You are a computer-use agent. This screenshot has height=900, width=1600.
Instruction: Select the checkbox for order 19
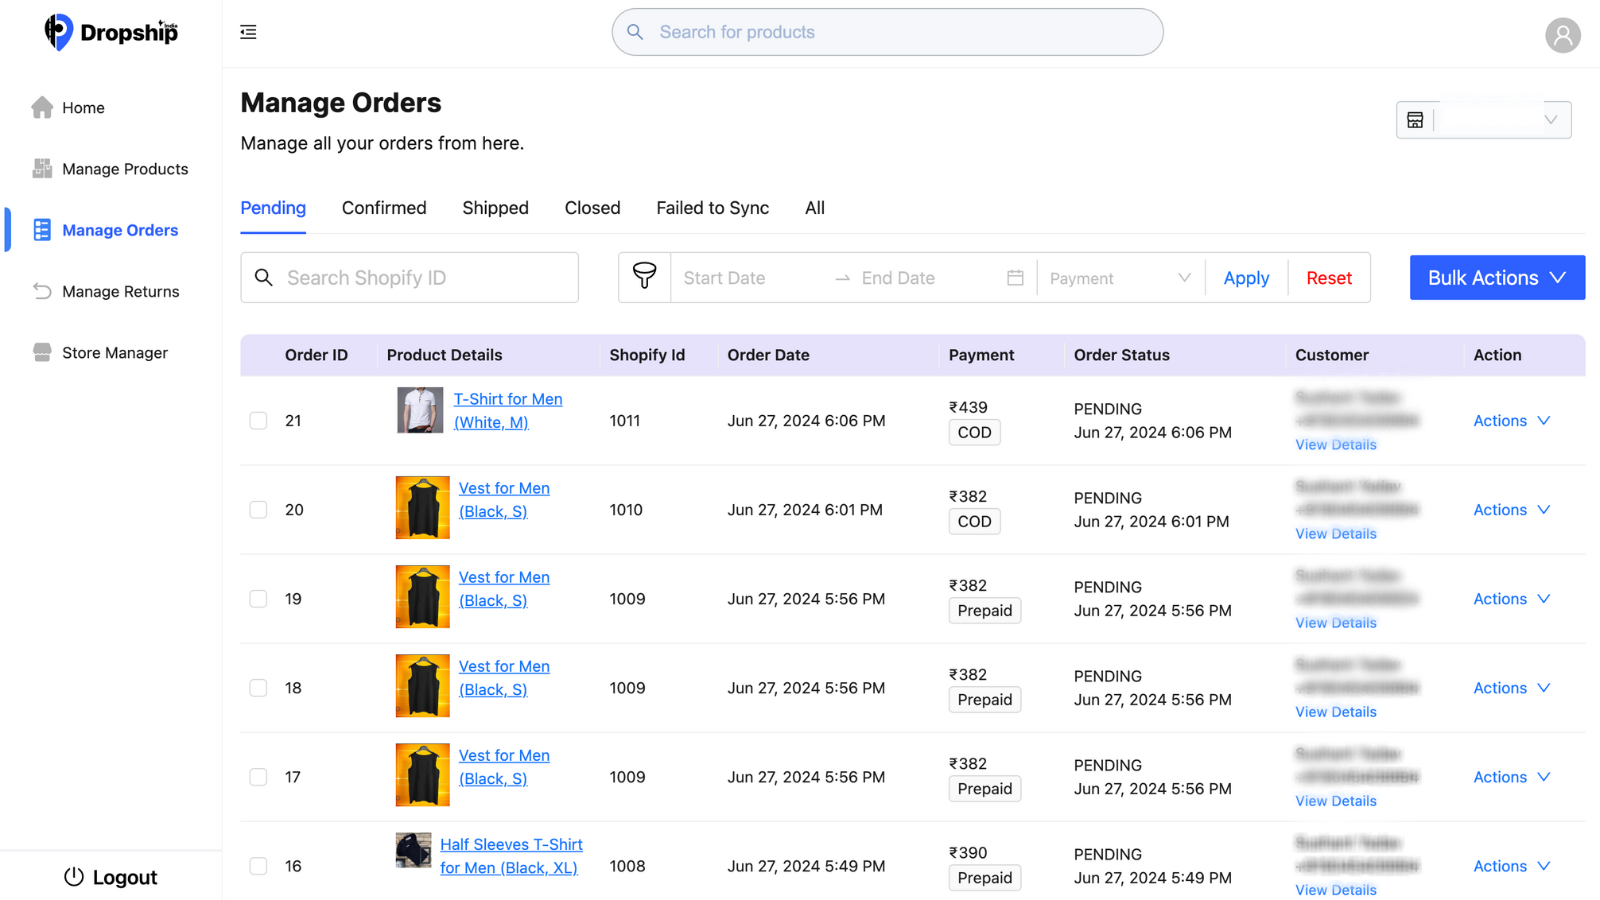pyautogui.click(x=258, y=599)
